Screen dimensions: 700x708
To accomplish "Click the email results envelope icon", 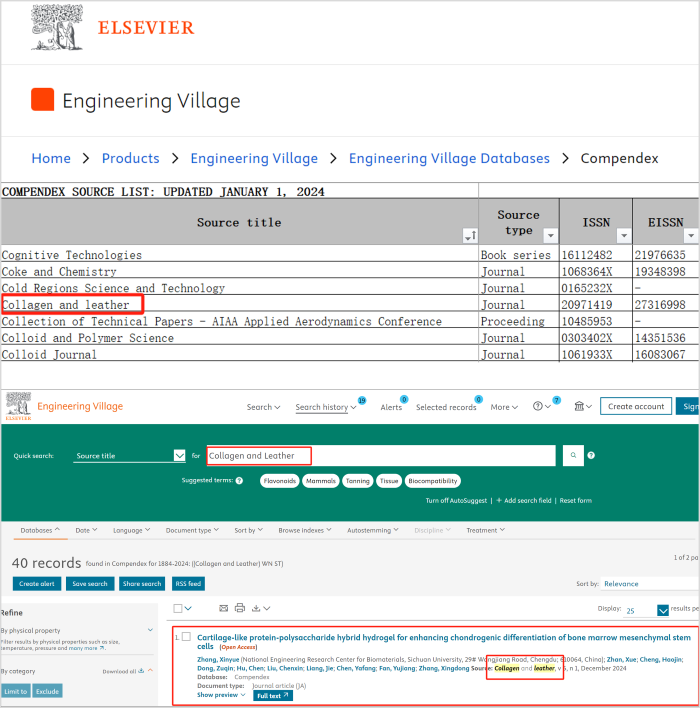I will point(224,608).
